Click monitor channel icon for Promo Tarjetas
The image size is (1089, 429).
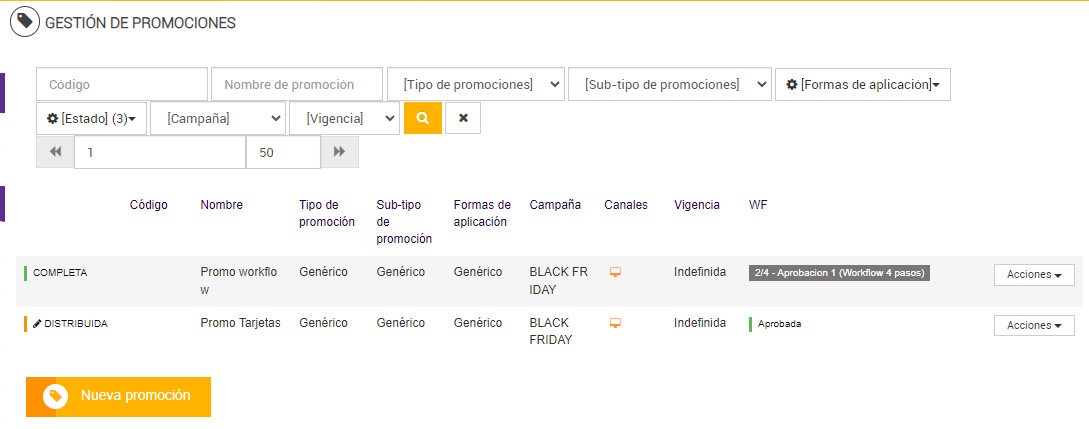[616, 323]
